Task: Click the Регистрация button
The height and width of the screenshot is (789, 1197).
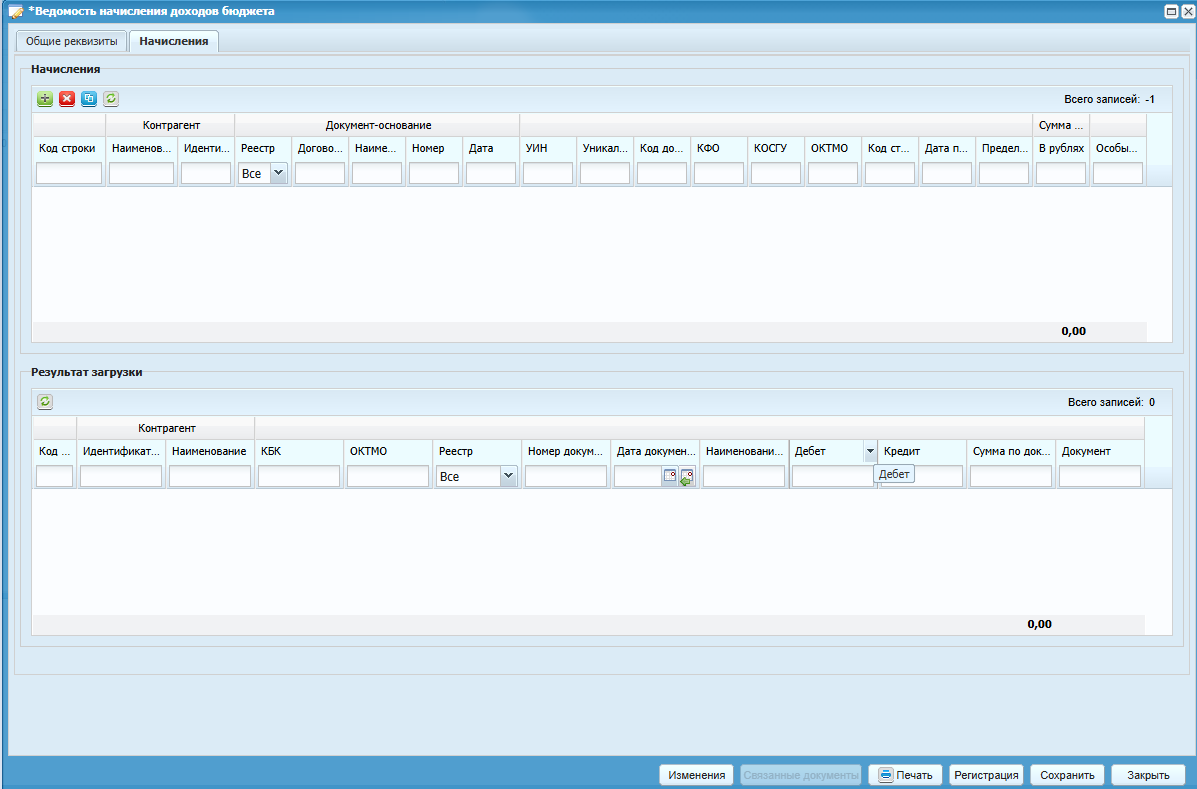Action: click(x=986, y=775)
